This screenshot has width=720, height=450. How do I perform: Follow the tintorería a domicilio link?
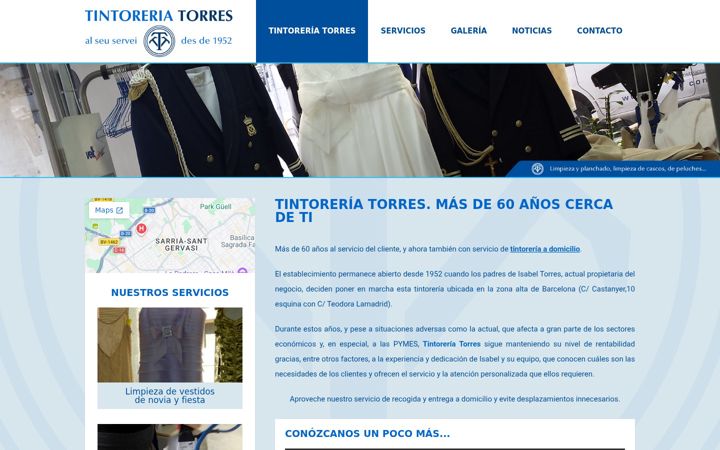pos(545,249)
